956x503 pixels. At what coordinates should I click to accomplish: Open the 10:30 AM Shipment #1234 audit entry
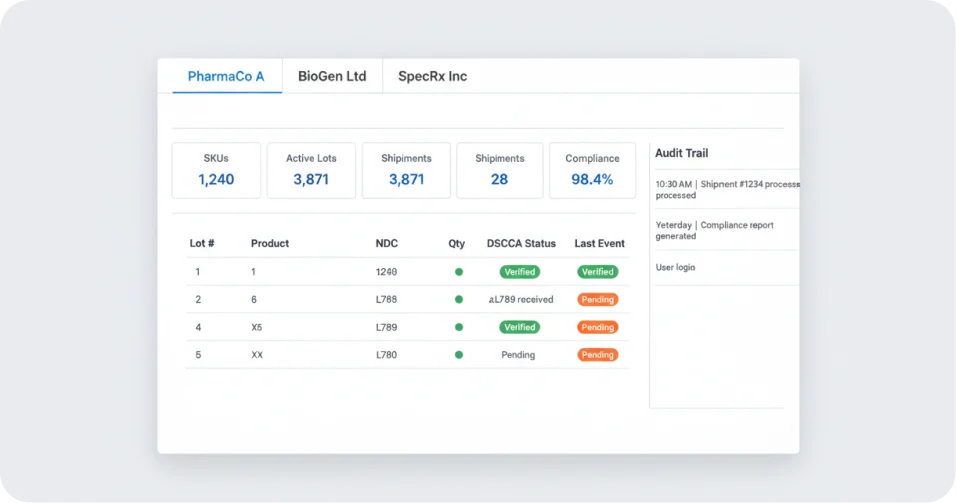727,190
